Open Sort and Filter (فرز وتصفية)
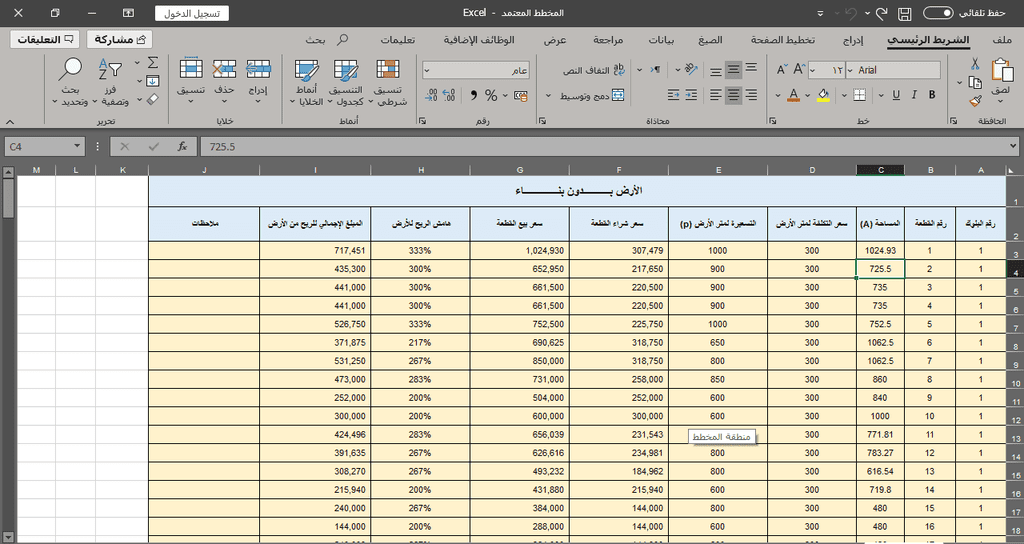 [x=110, y=82]
